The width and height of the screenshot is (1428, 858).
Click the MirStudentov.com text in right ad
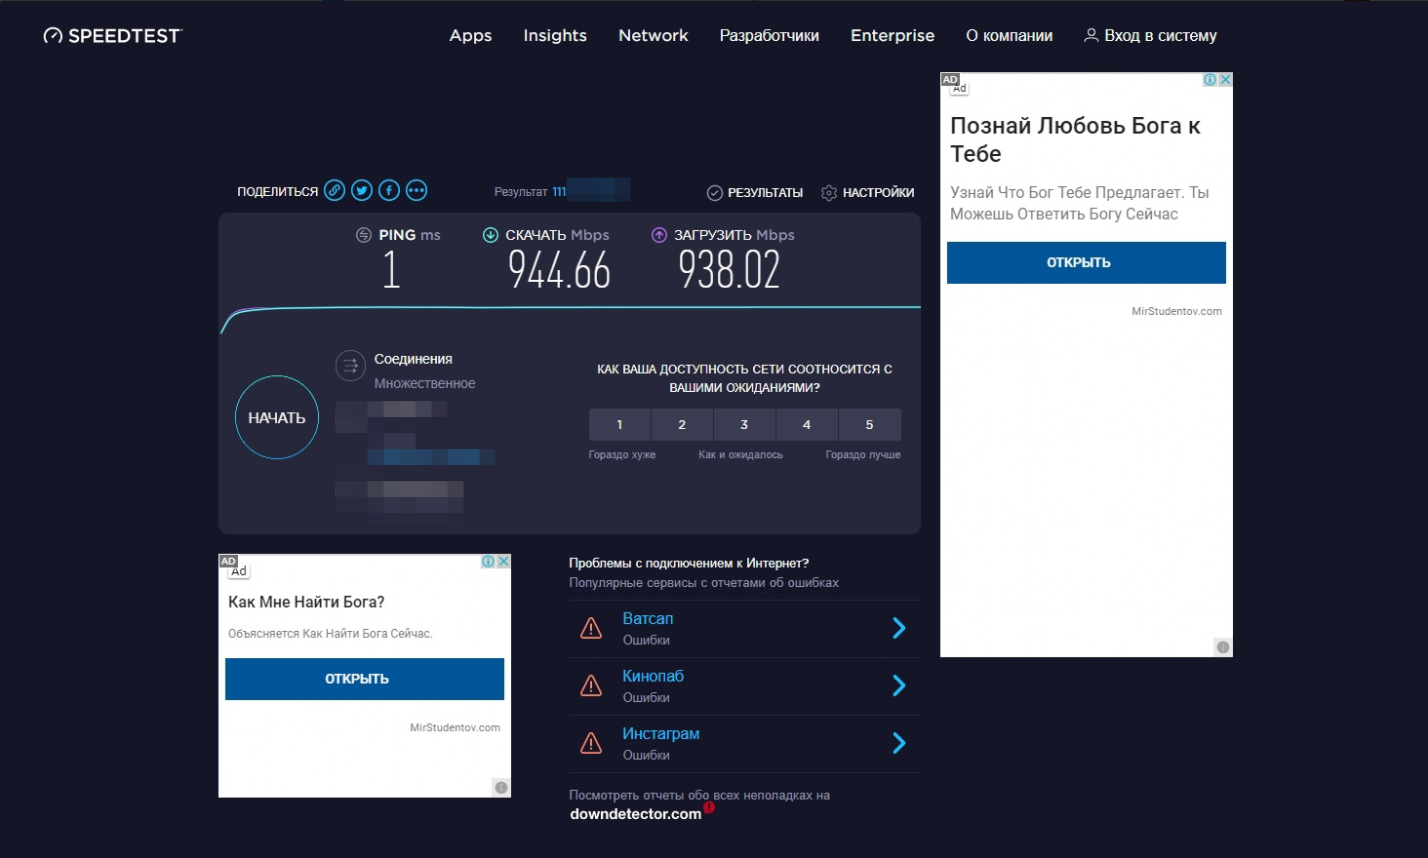[x=1177, y=311]
